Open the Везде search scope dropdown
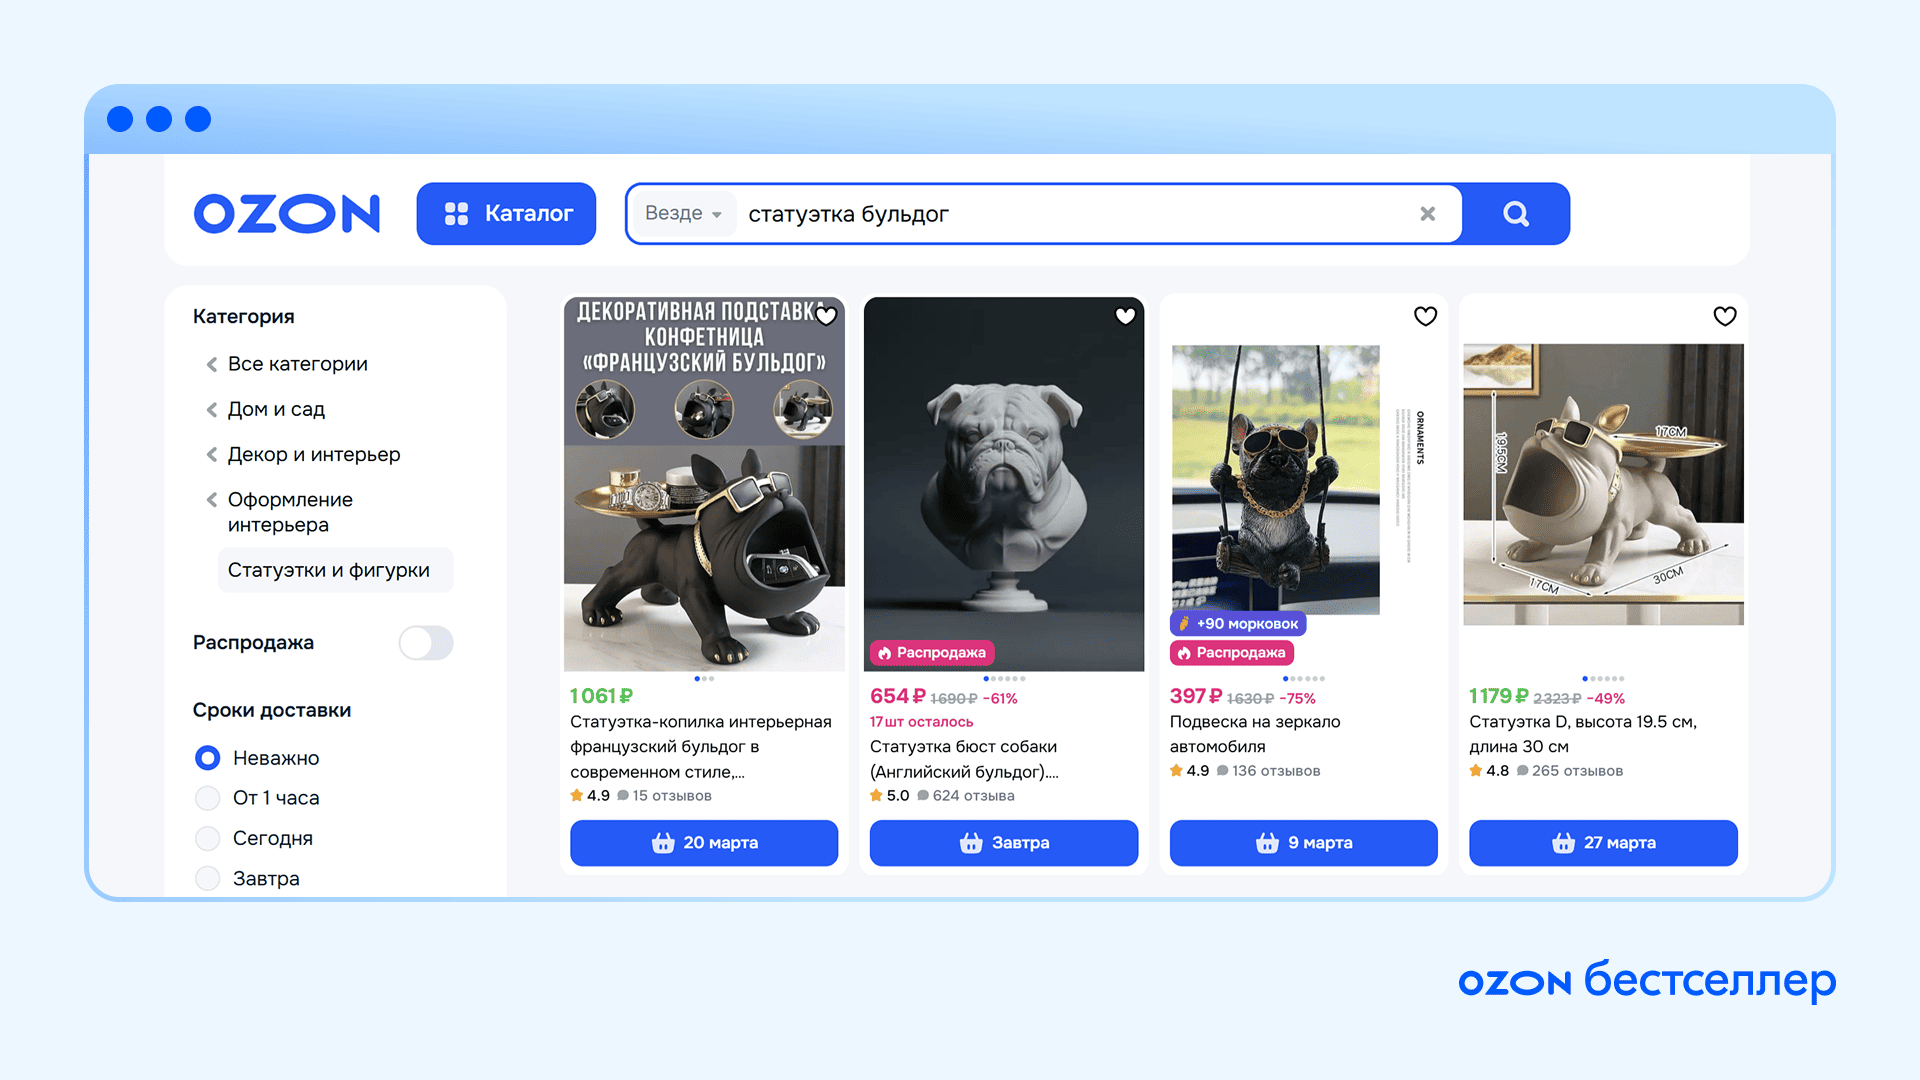The image size is (1920, 1080). point(684,214)
